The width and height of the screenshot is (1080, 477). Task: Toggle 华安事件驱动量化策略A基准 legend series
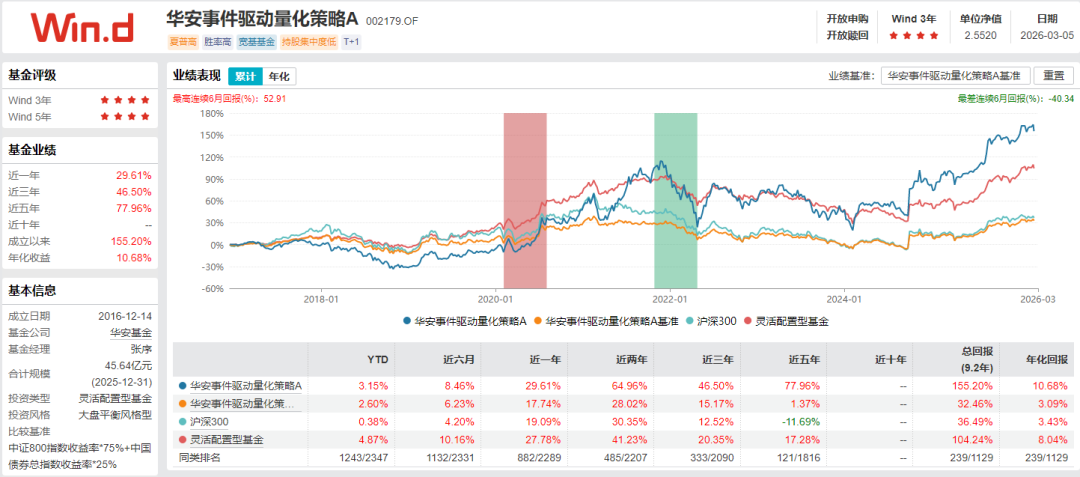607,321
